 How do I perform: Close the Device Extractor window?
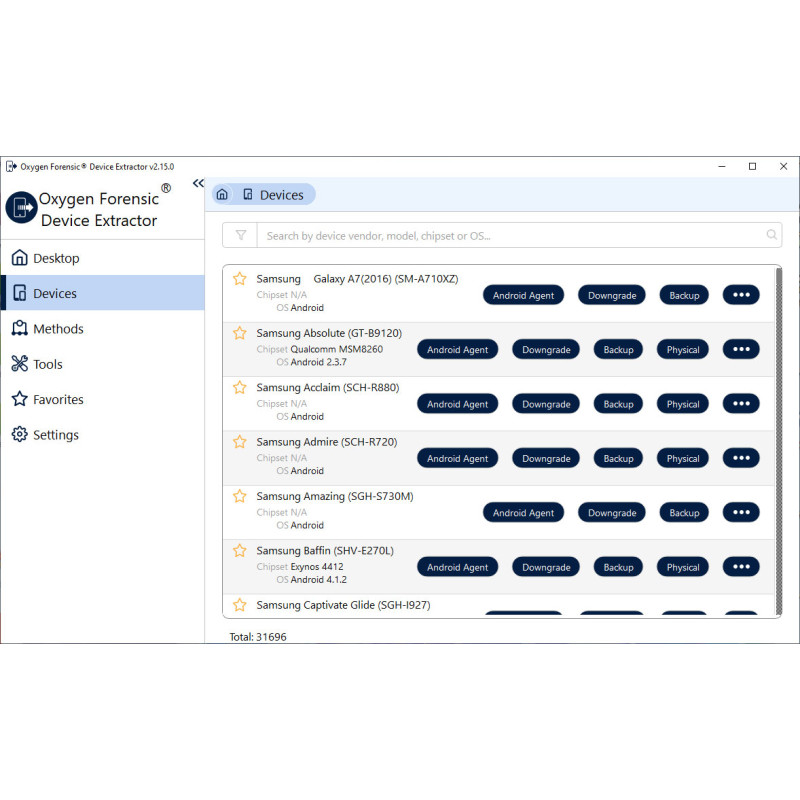pyautogui.click(x=783, y=166)
